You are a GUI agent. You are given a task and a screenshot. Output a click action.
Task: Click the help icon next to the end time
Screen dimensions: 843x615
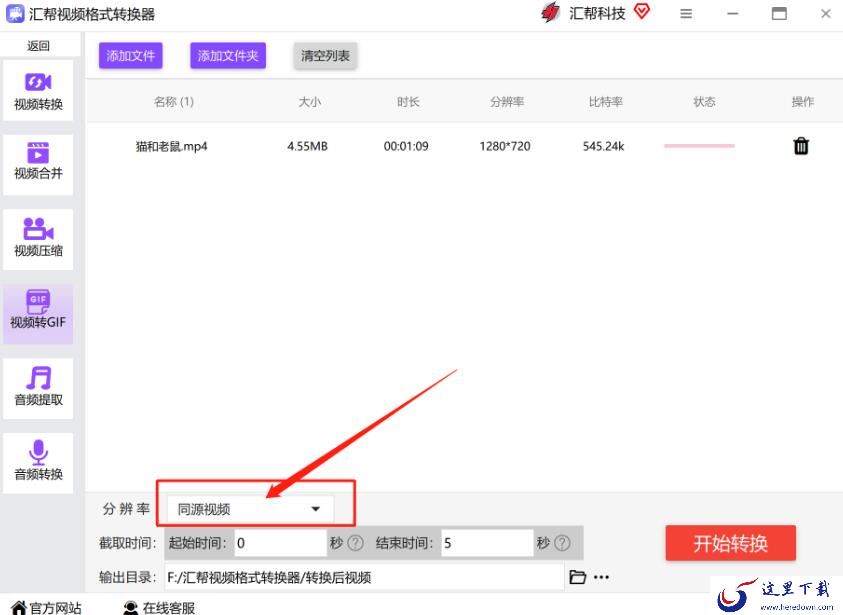pos(562,544)
